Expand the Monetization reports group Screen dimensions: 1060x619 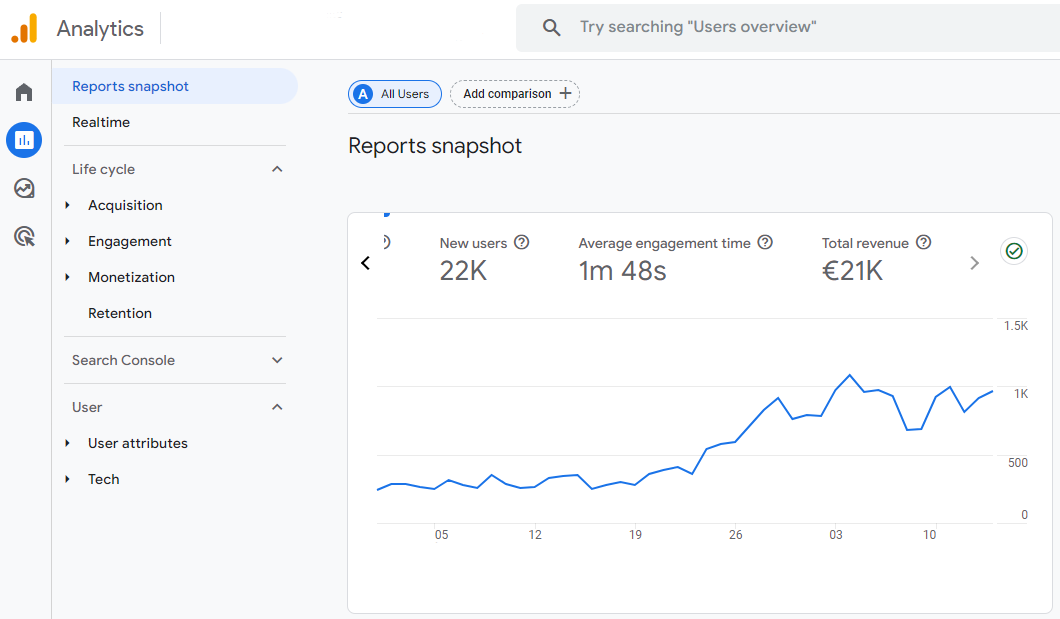point(68,278)
